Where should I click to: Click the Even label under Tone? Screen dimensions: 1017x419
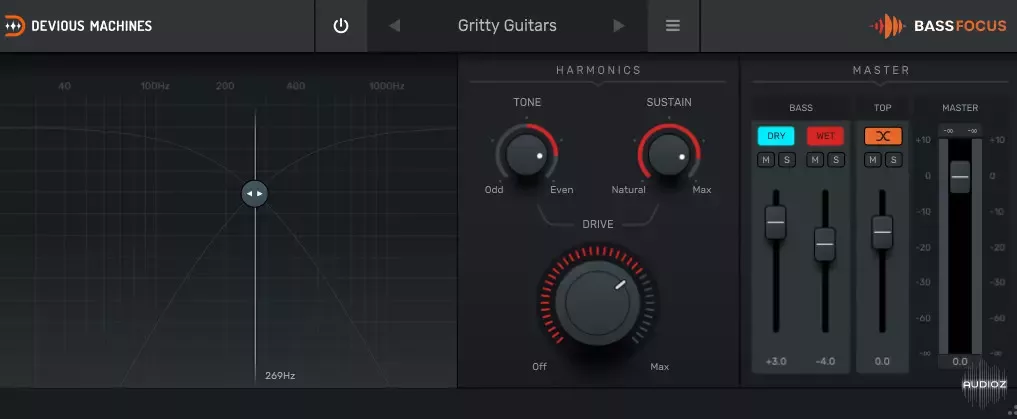pos(562,190)
